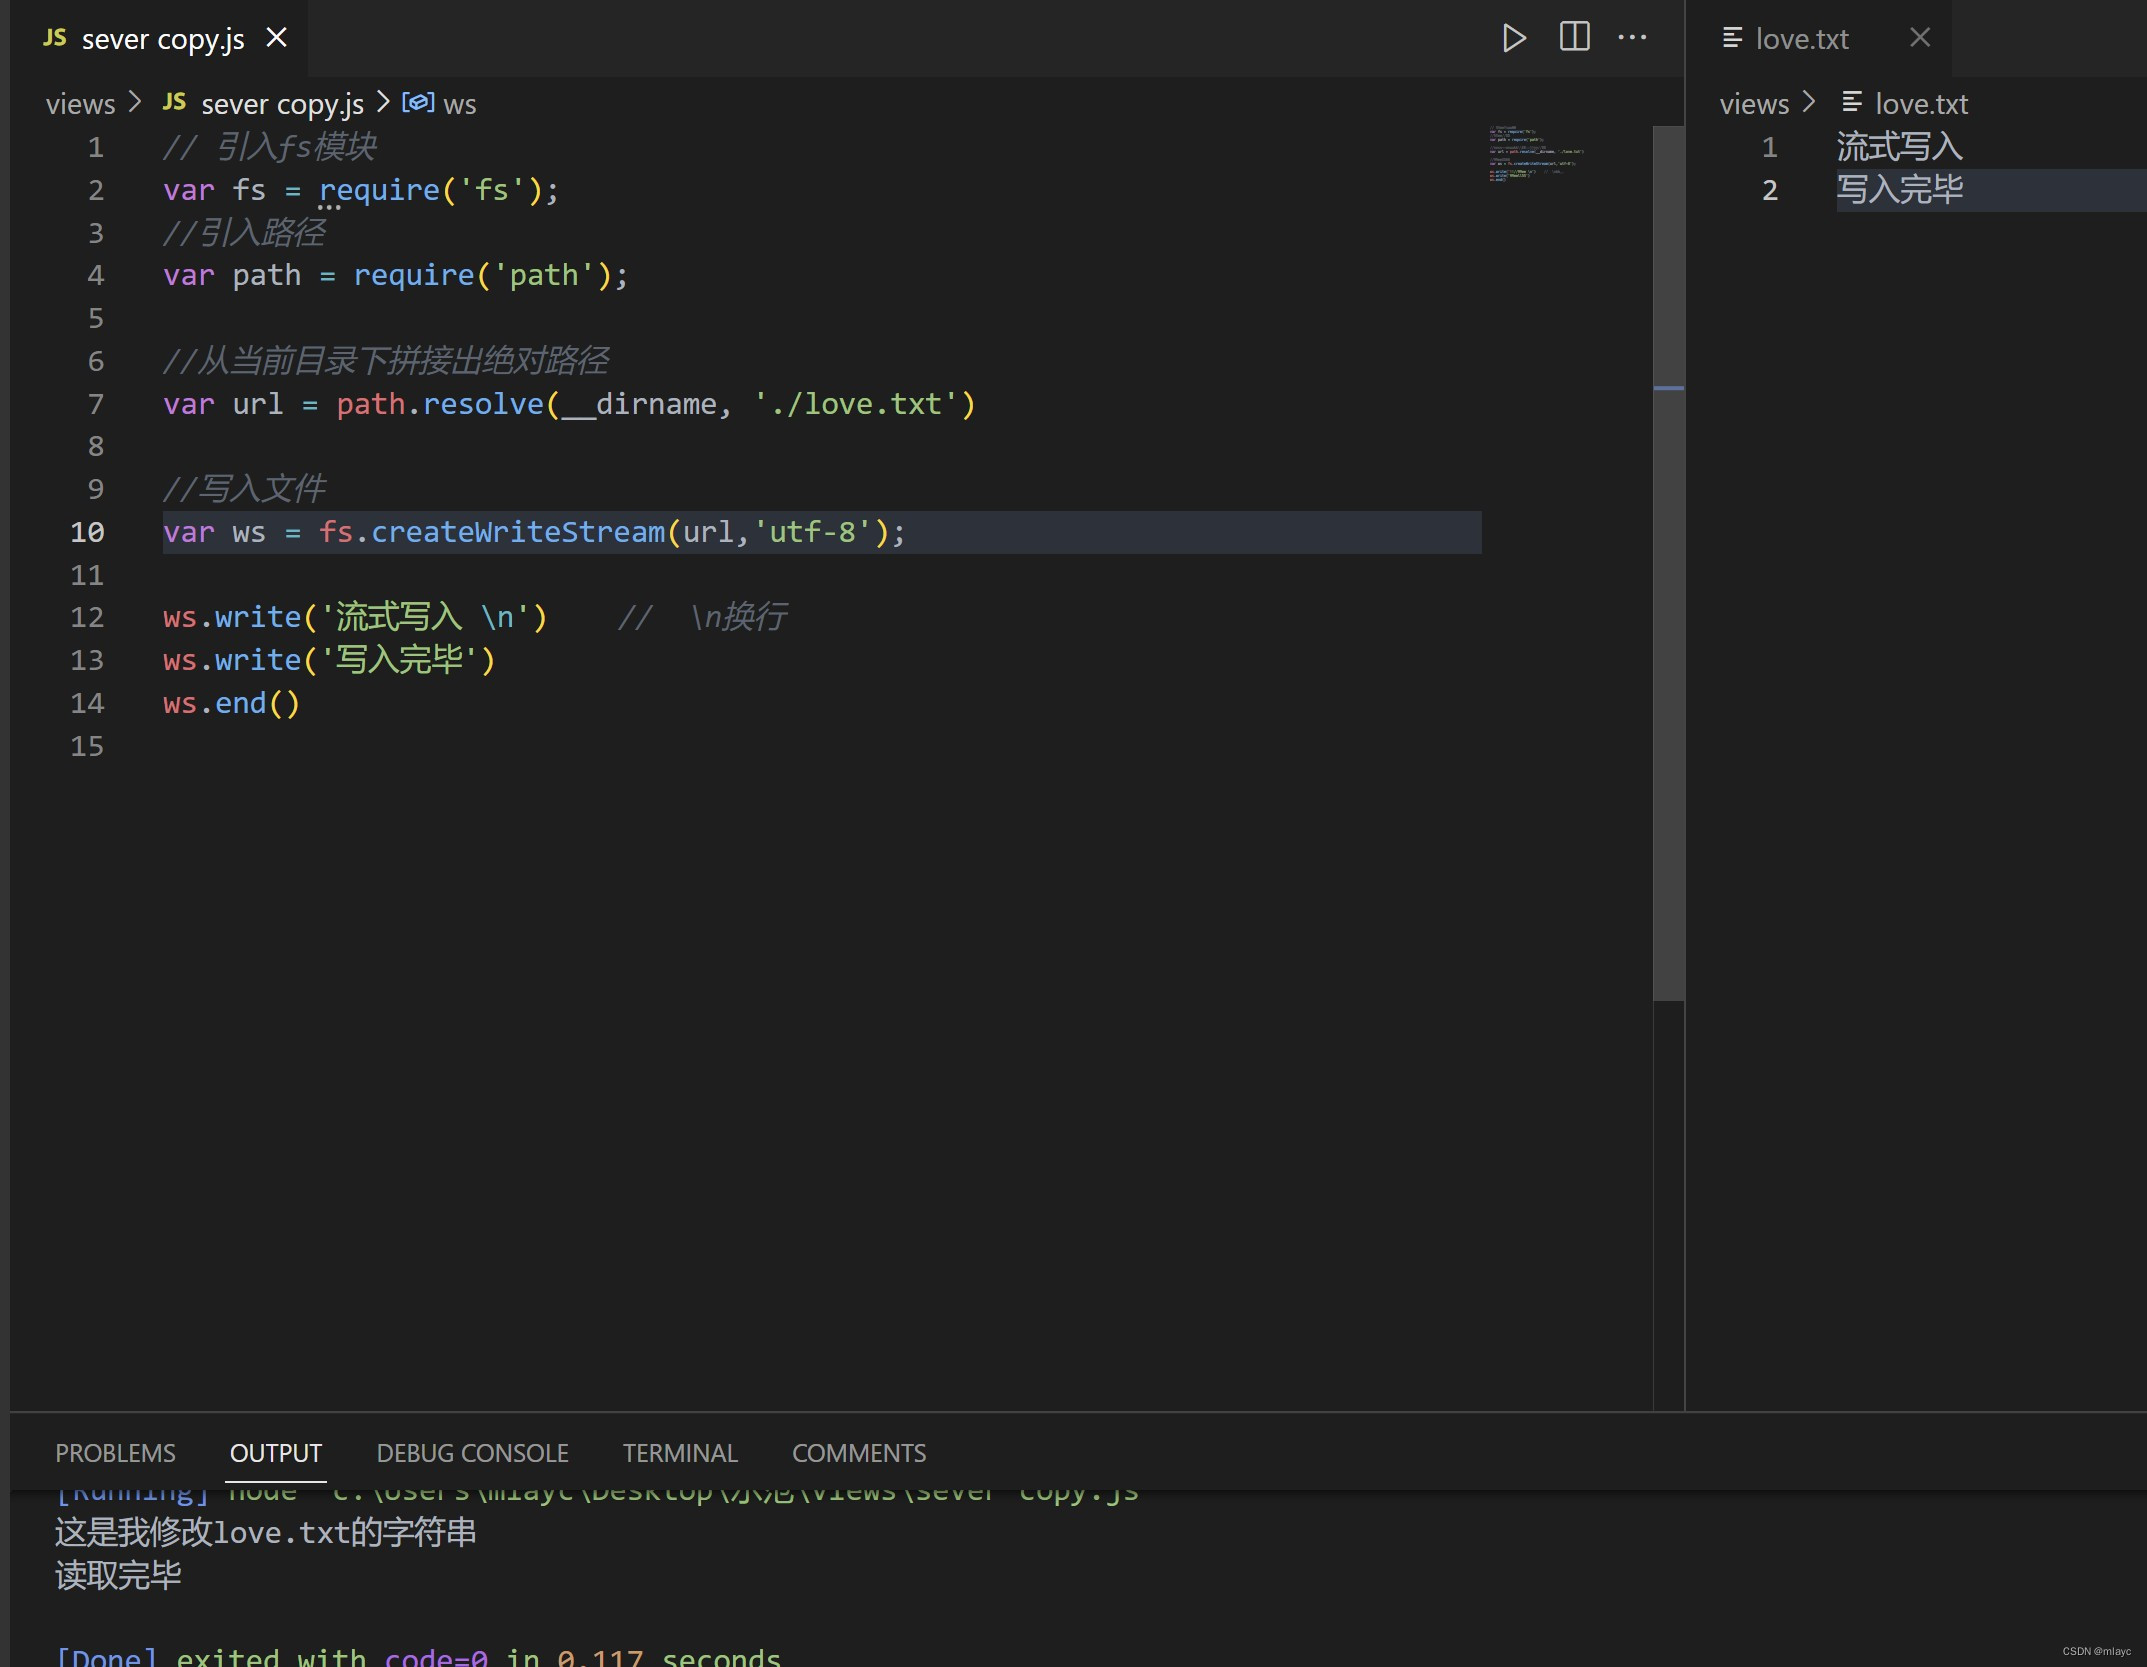Open the COMMENTS panel tab
Image resolution: width=2147 pixels, height=1667 pixels.
pyautogui.click(x=858, y=1453)
